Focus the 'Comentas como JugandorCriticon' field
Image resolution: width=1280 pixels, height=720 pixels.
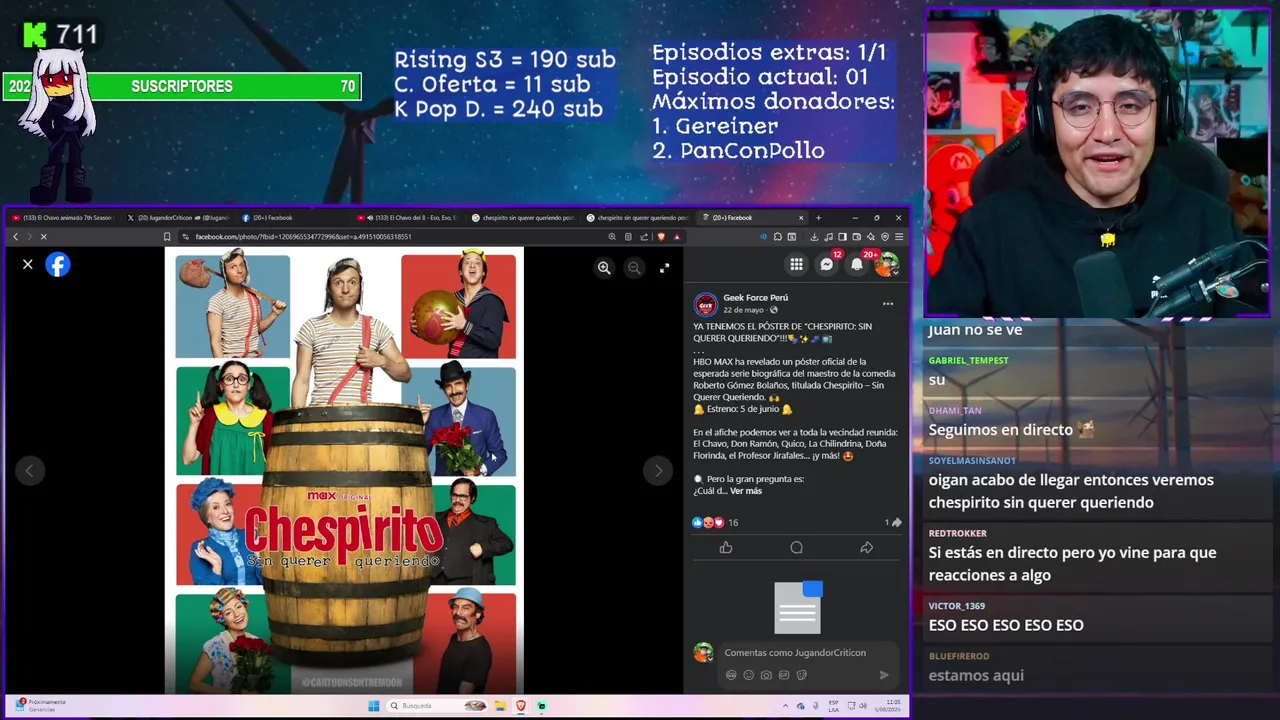(795, 653)
